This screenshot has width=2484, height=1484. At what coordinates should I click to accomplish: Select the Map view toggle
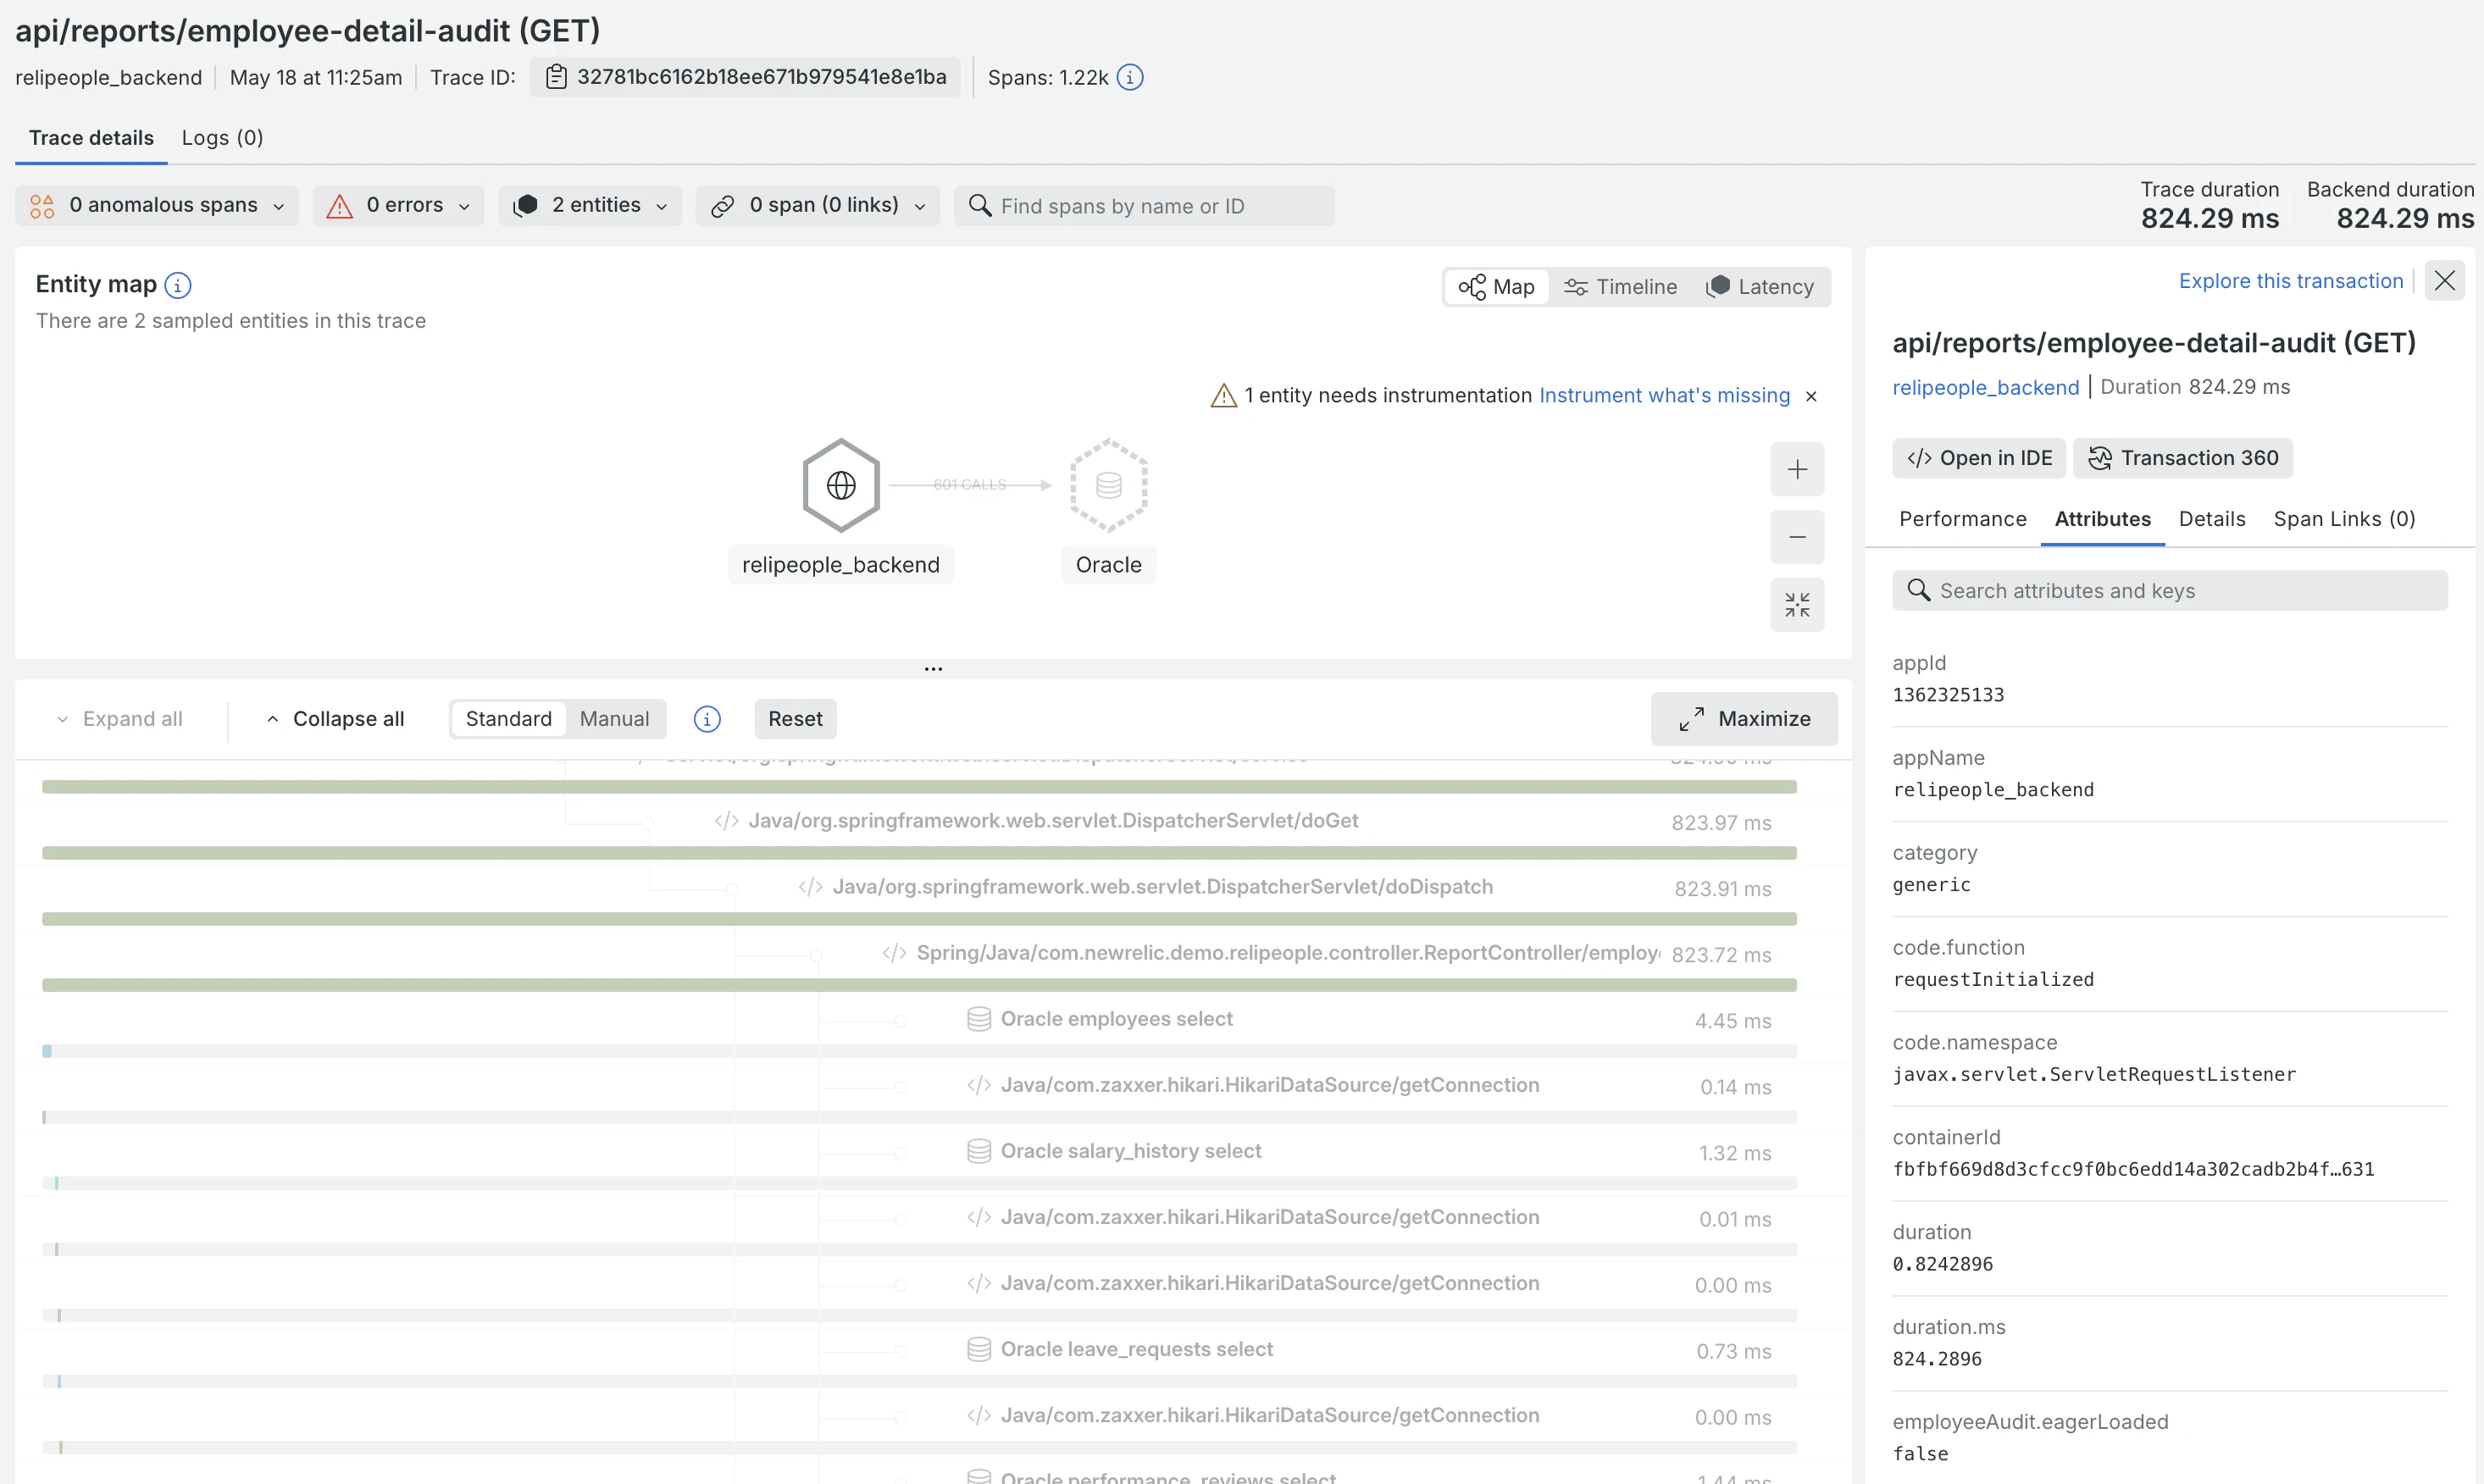pyautogui.click(x=1496, y=287)
